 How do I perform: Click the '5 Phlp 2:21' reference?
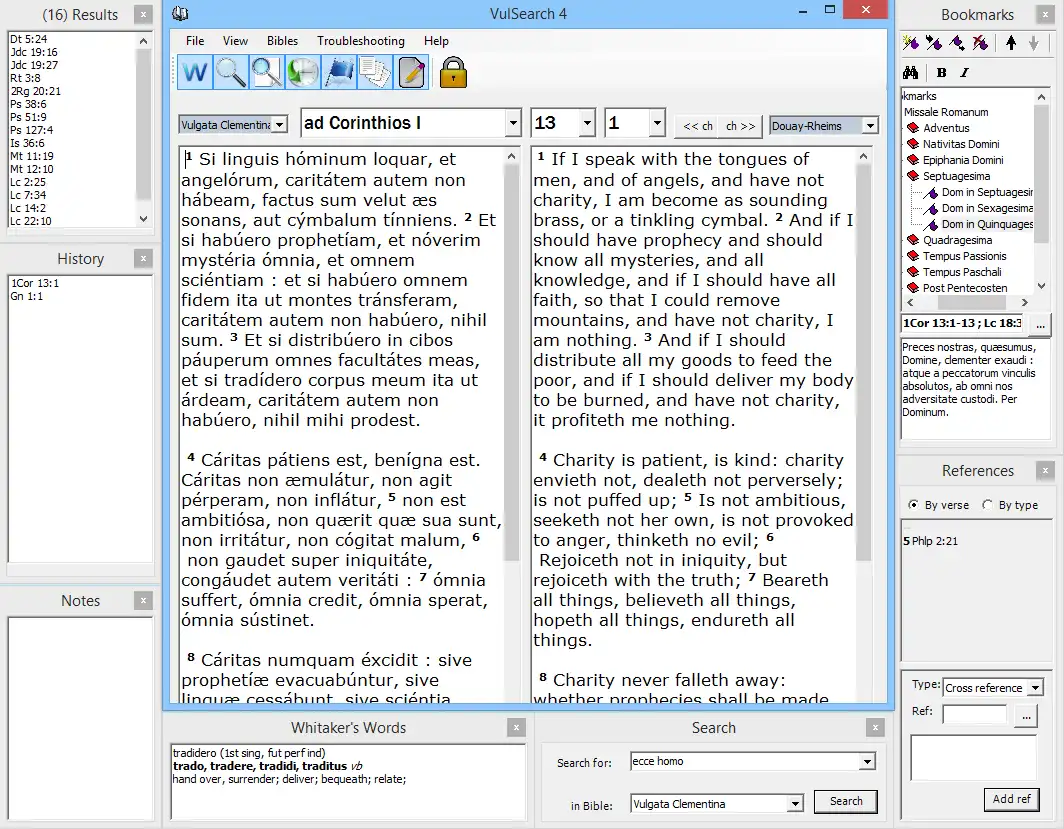pyautogui.click(x=930, y=541)
